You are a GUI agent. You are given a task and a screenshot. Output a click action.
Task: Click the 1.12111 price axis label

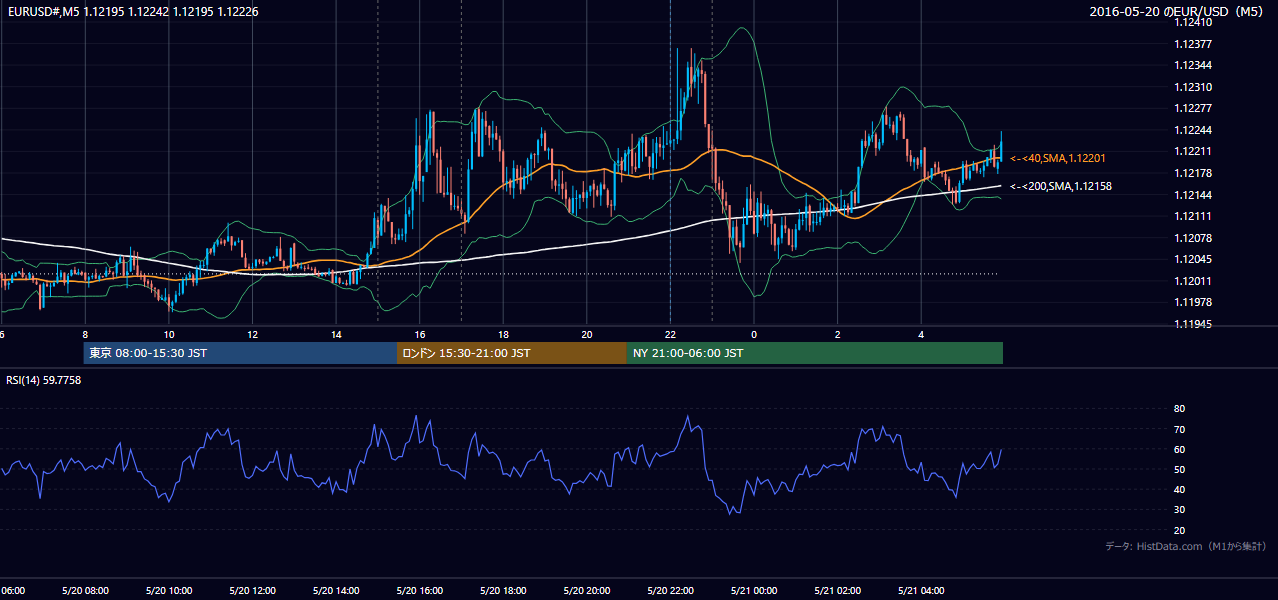(1192, 216)
